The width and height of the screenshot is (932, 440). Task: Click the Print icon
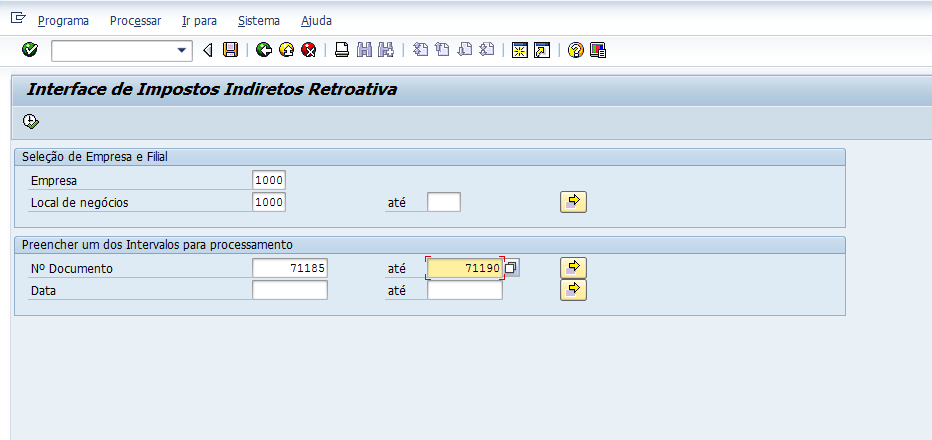342,50
